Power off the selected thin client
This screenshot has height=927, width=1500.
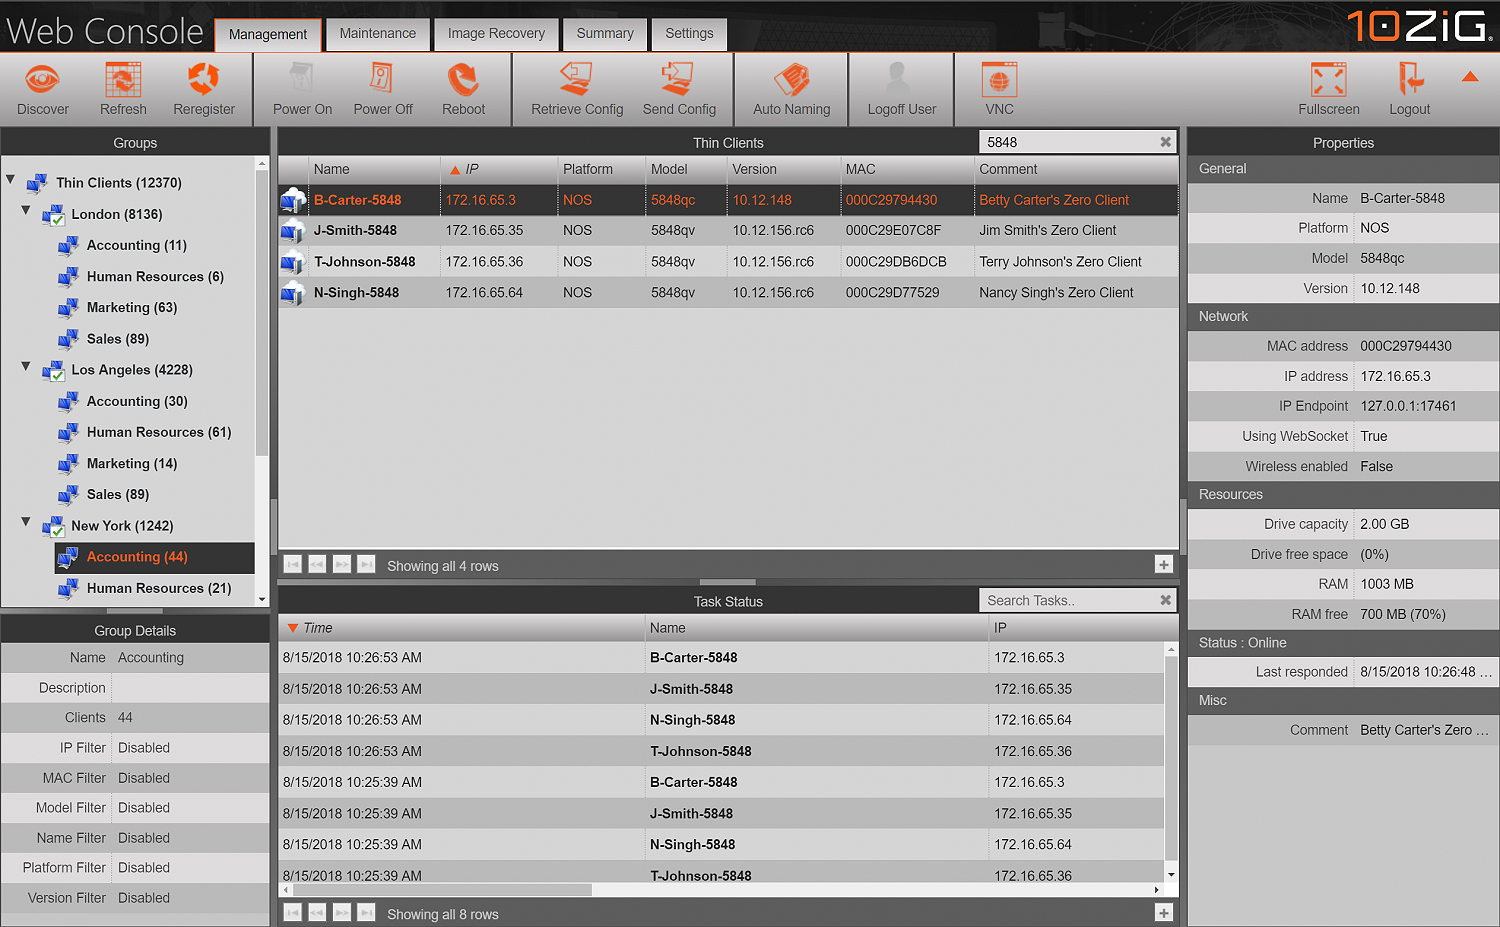(383, 88)
